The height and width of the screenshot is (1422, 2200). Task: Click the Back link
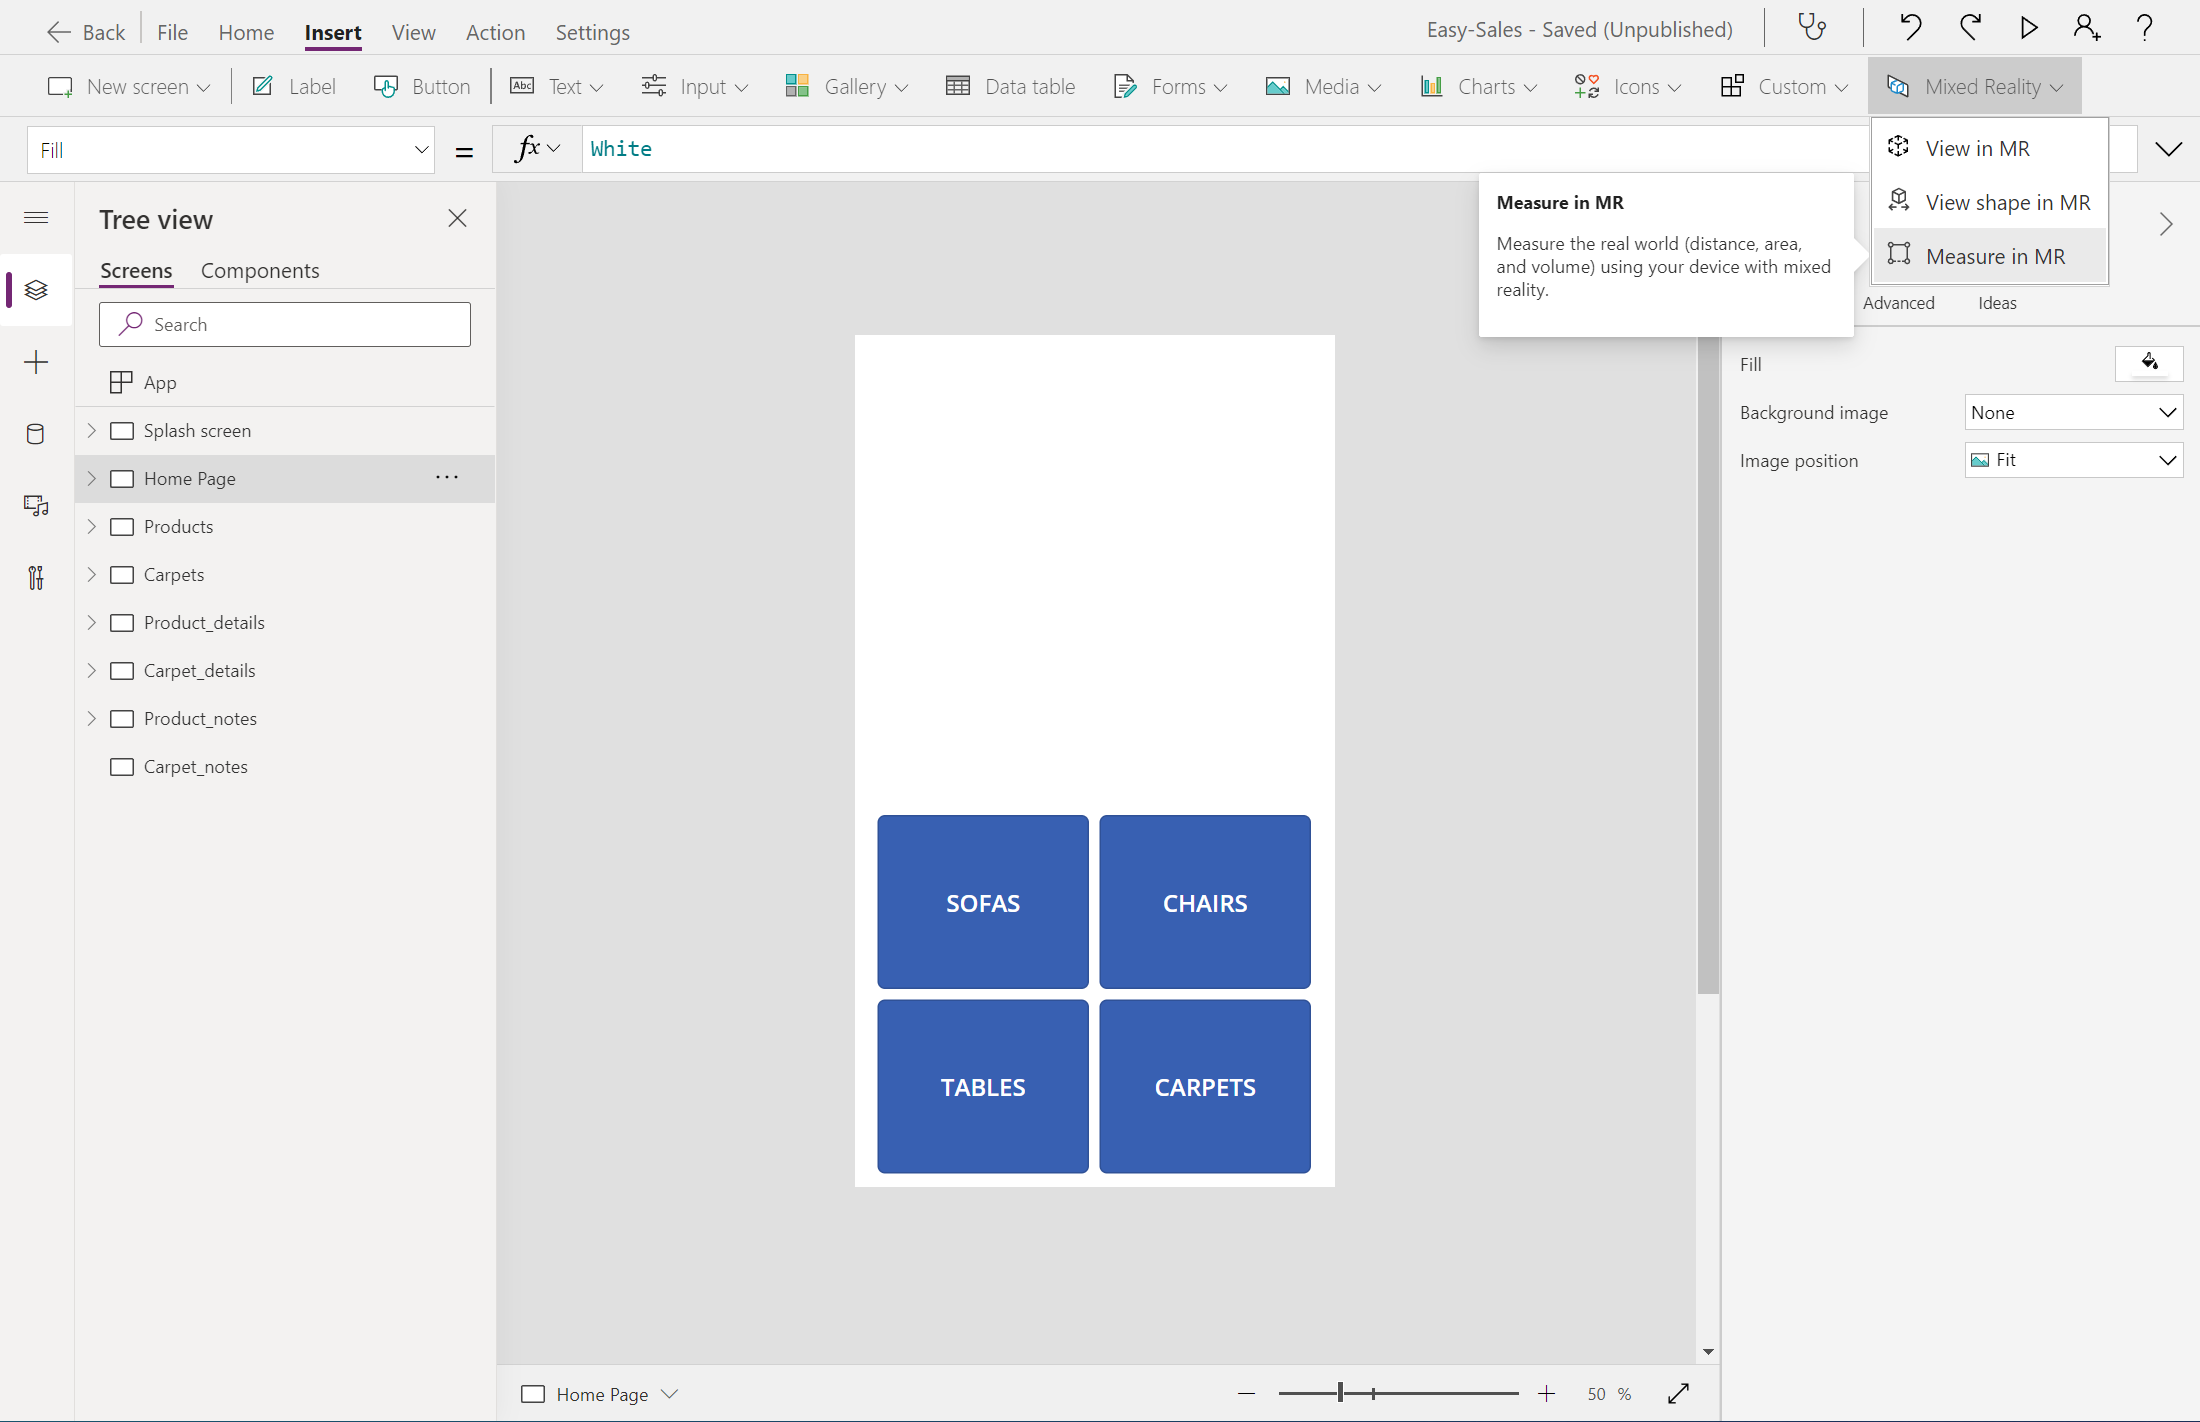(86, 32)
